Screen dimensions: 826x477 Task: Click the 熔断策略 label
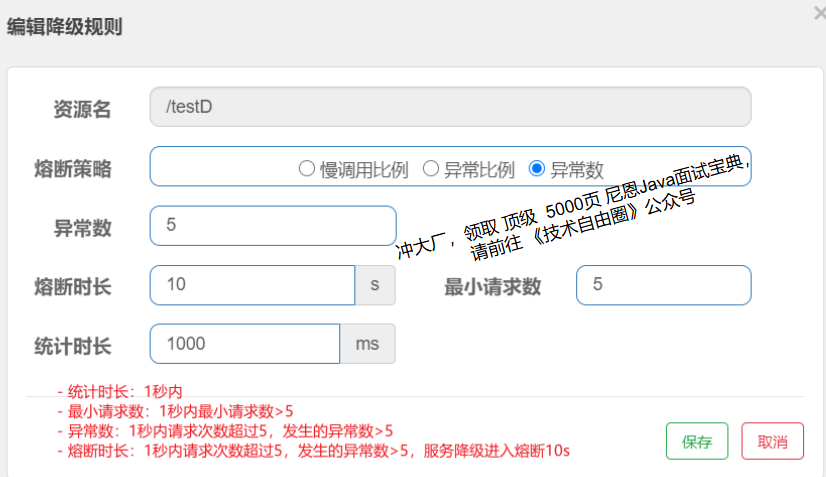pos(73,169)
